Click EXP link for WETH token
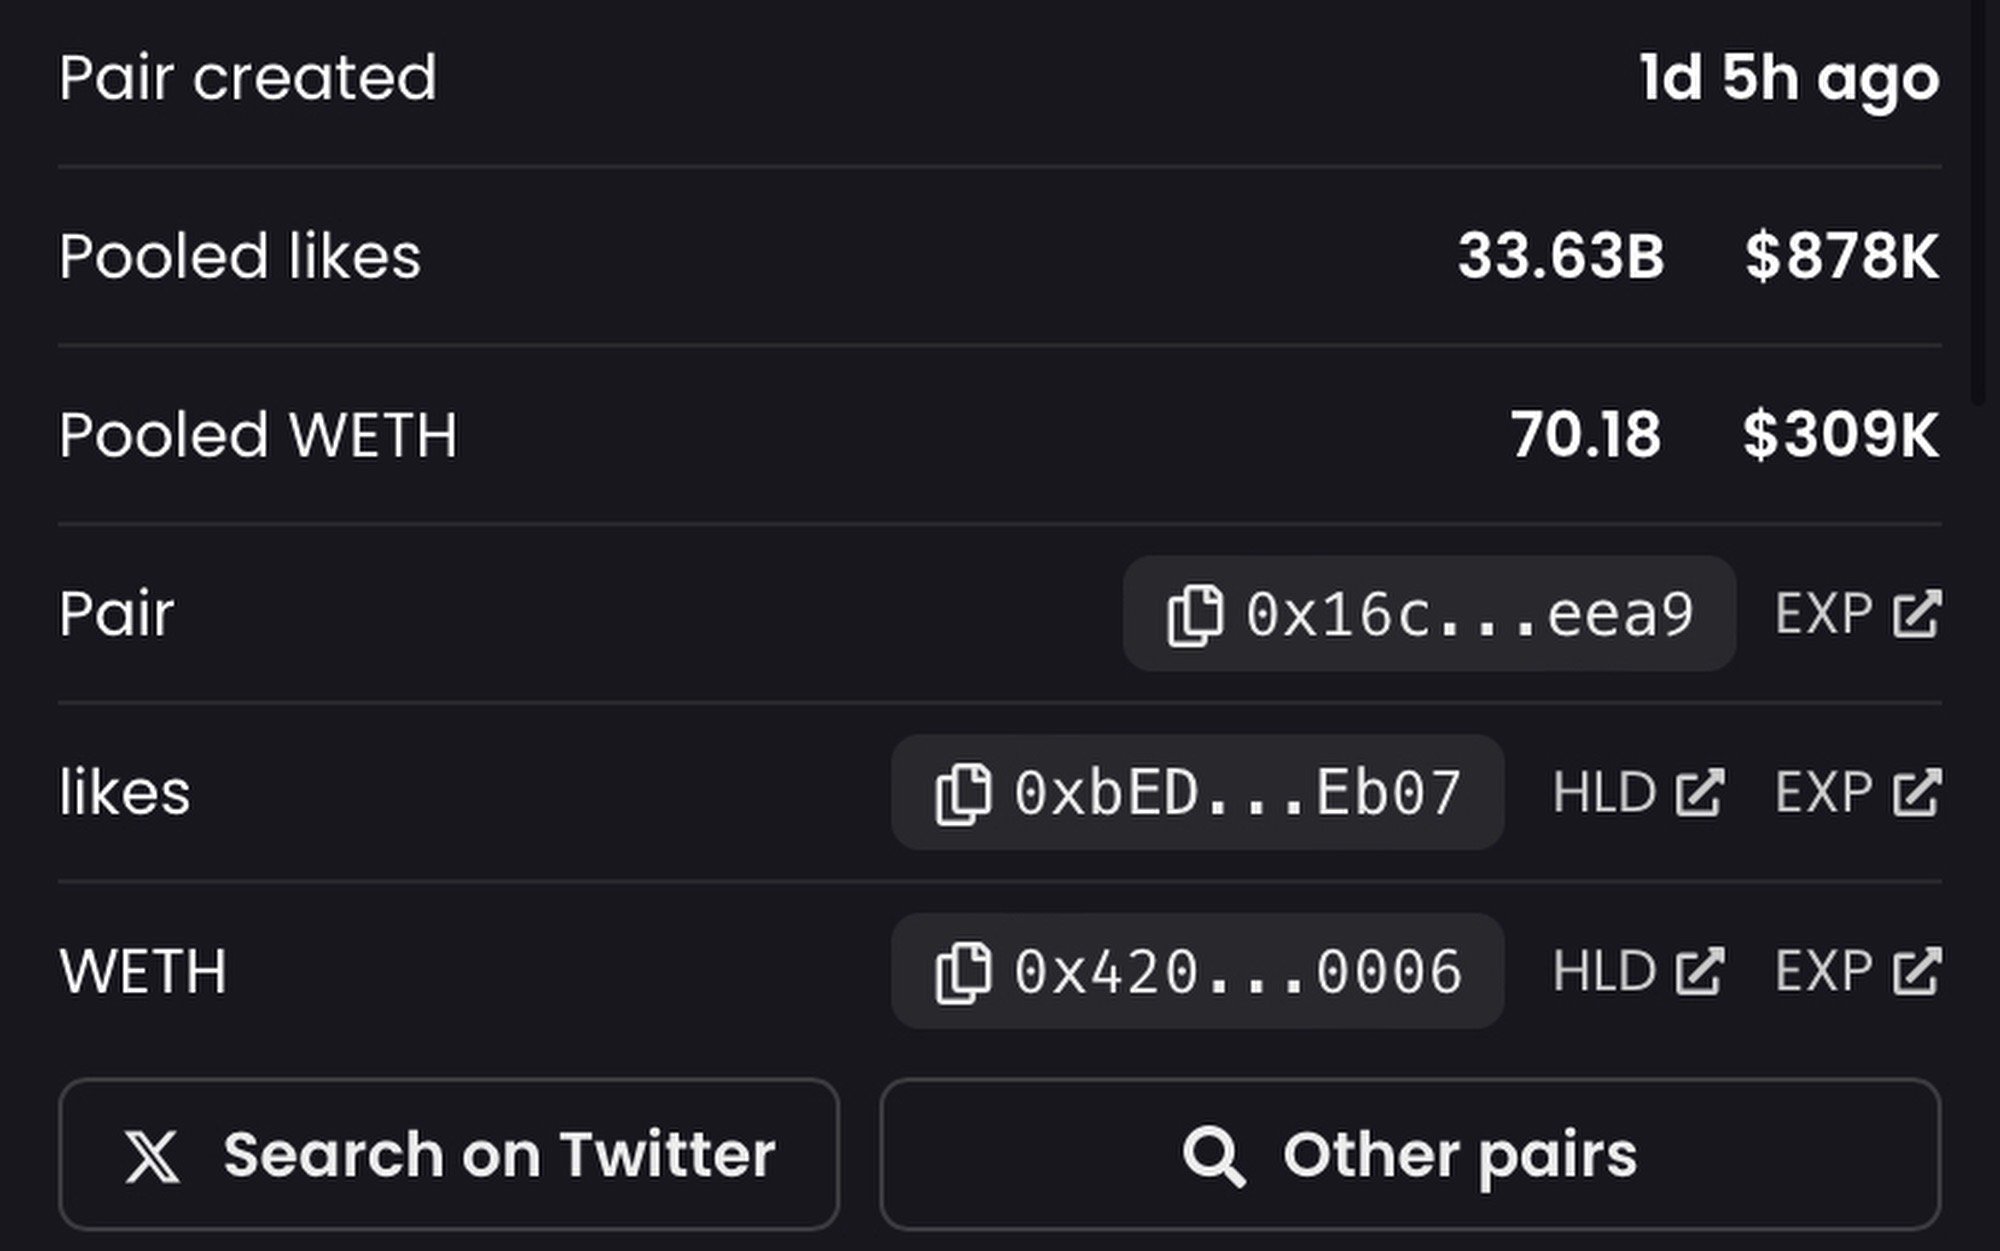Viewport: 2000px width, 1251px height. [x=1823, y=971]
